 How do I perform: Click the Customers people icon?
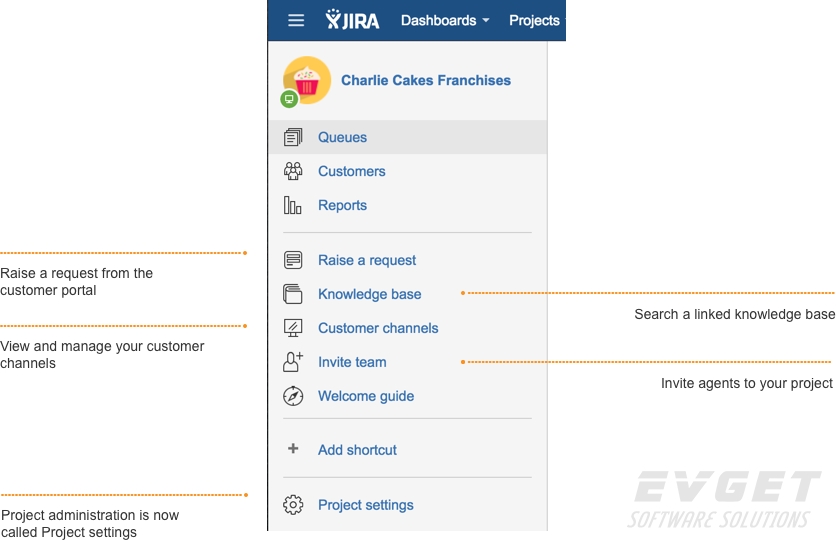[293, 171]
